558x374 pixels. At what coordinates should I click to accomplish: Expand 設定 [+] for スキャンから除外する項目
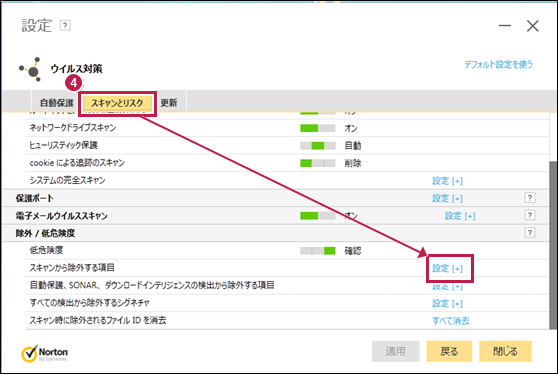[x=447, y=268]
